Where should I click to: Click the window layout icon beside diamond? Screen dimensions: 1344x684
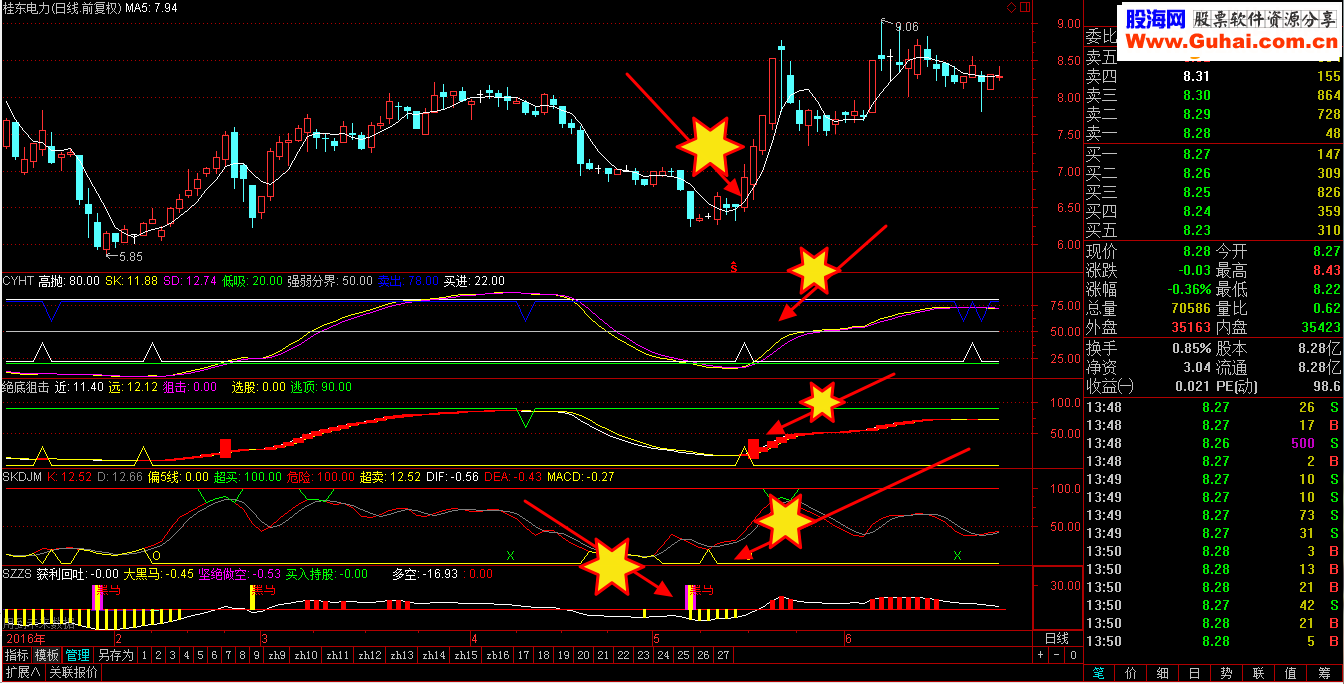(1024, 7)
